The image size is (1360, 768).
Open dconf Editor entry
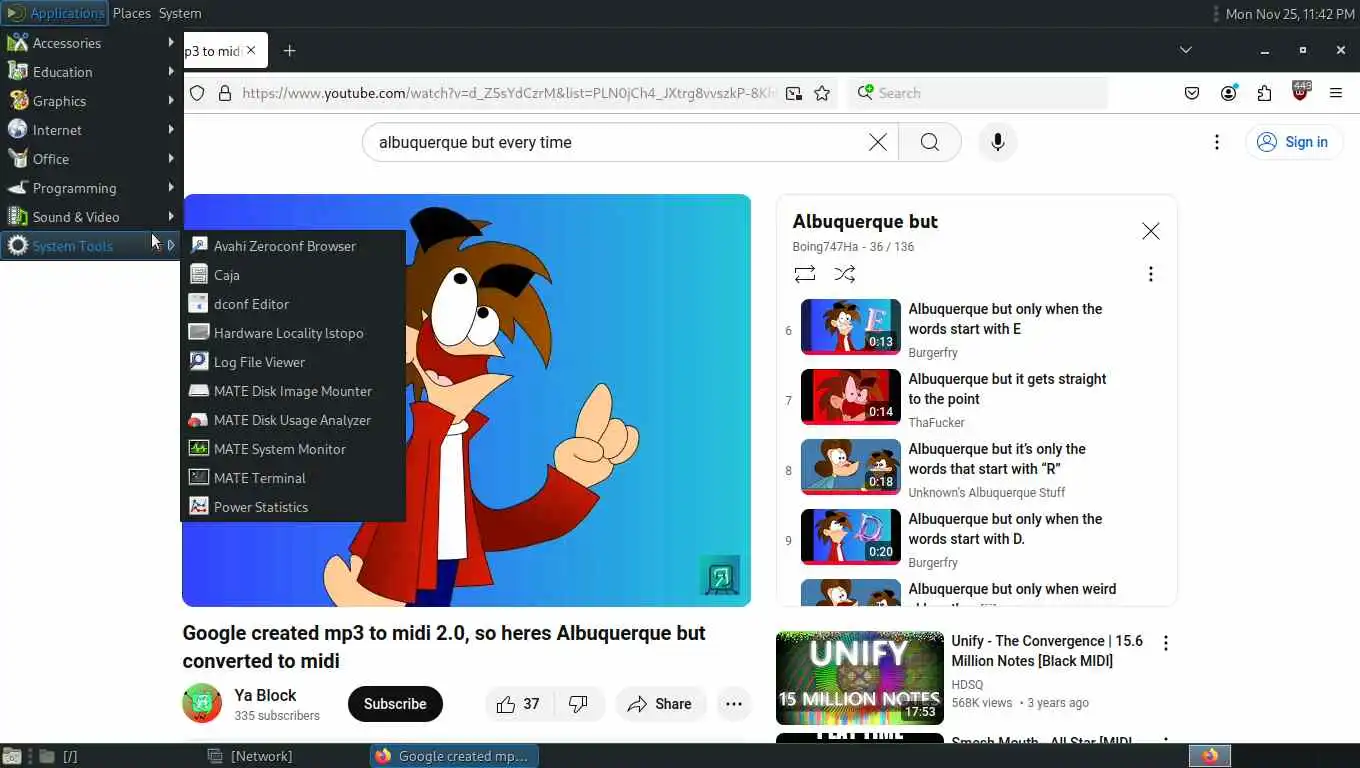pyautogui.click(x=292, y=304)
